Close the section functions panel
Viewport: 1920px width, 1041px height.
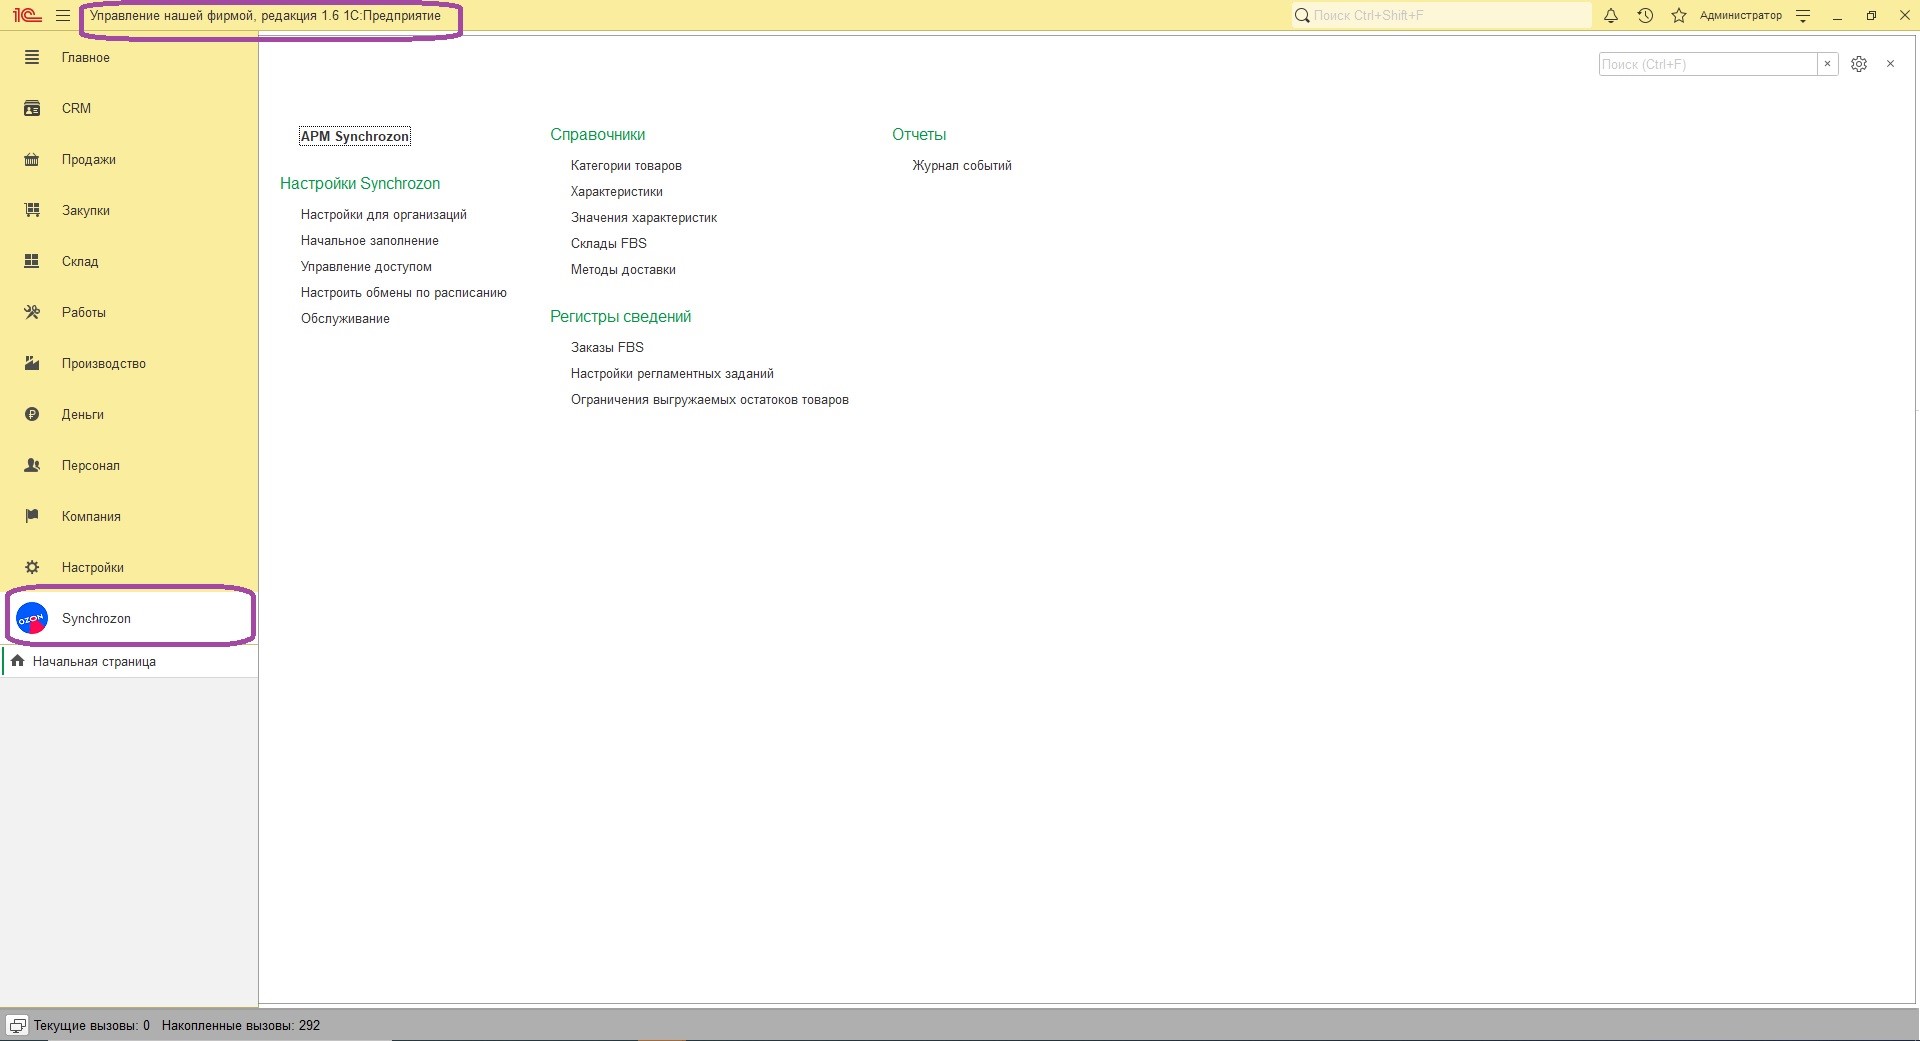point(1890,64)
